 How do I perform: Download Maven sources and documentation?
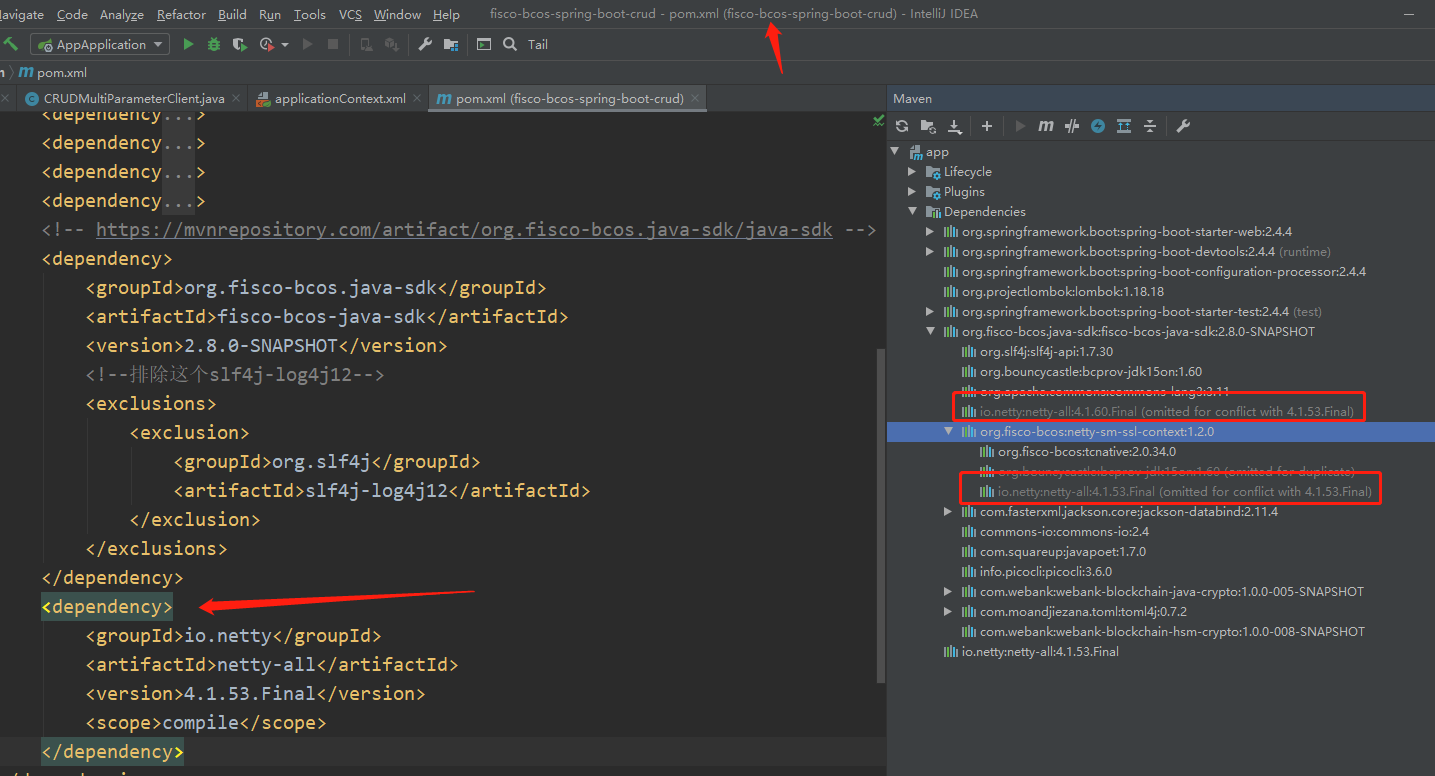pyautogui.click(x=954, y=126)
